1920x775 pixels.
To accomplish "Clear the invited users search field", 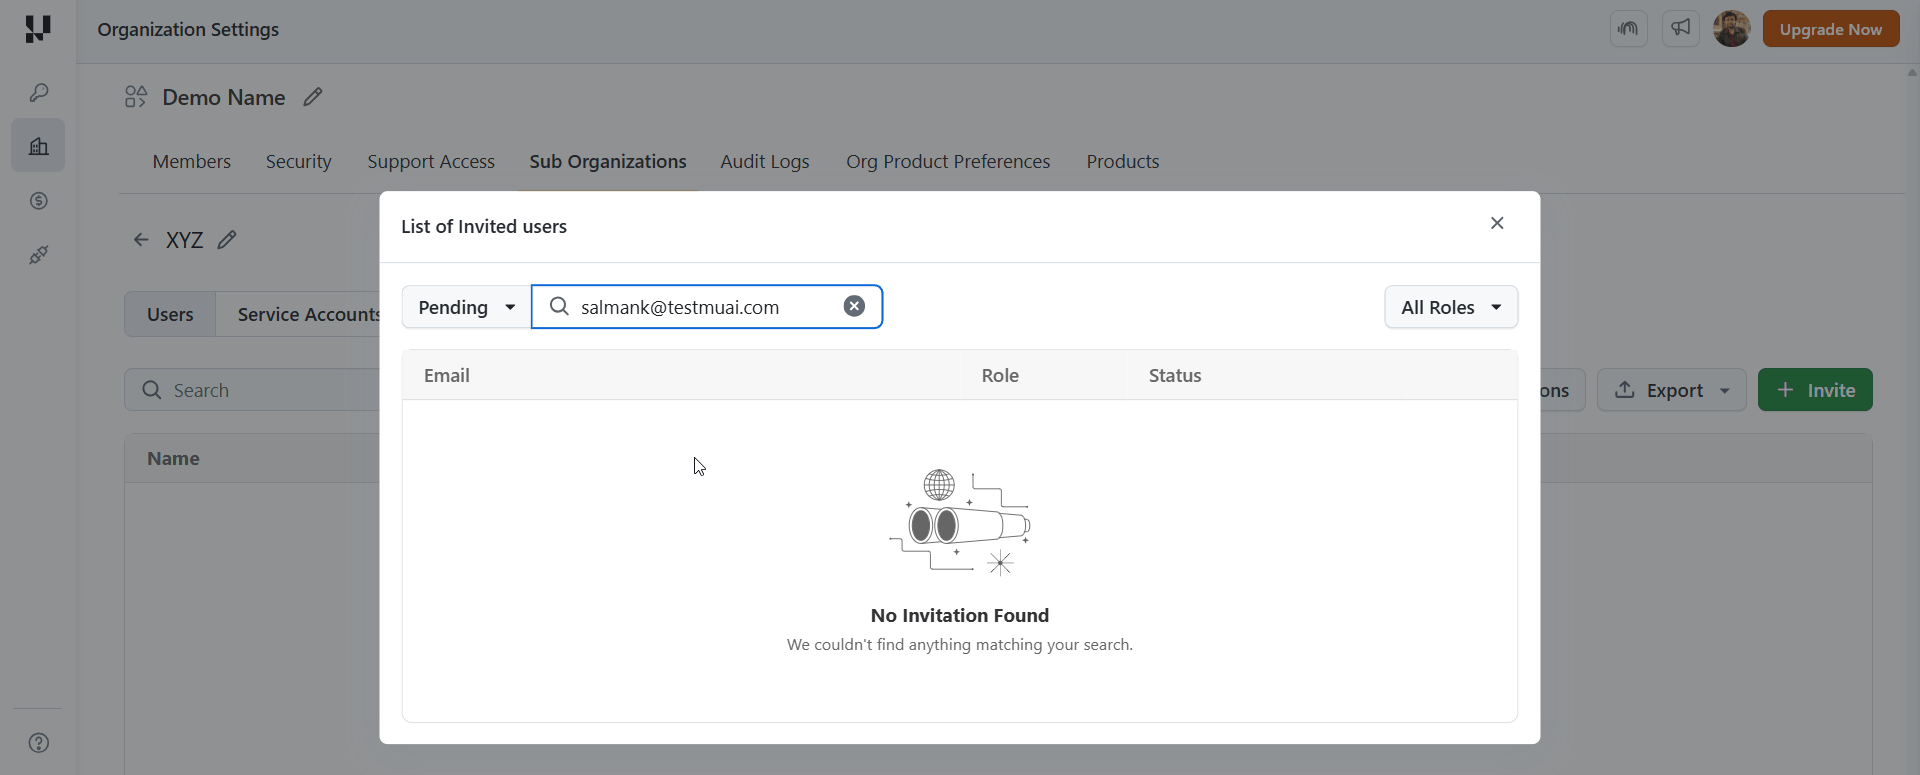I will (854, 306).
